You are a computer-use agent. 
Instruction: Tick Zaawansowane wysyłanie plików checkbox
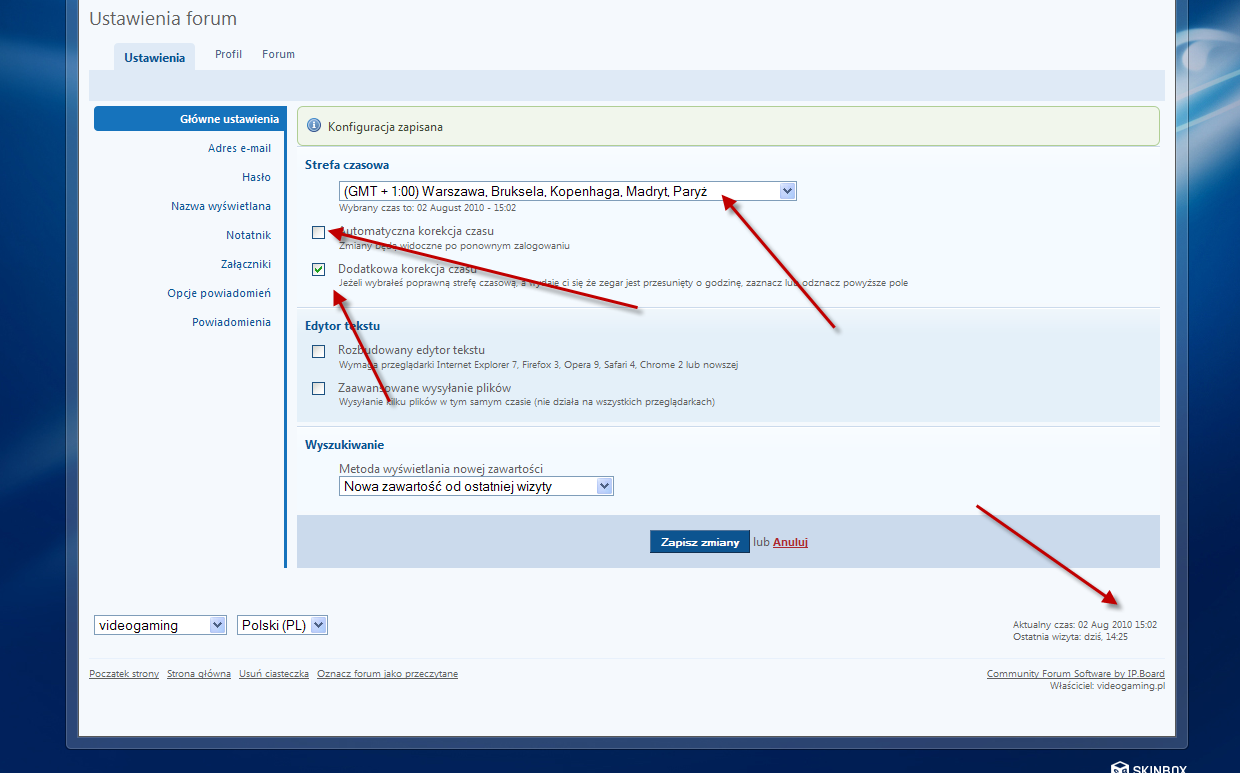point(318,388)
